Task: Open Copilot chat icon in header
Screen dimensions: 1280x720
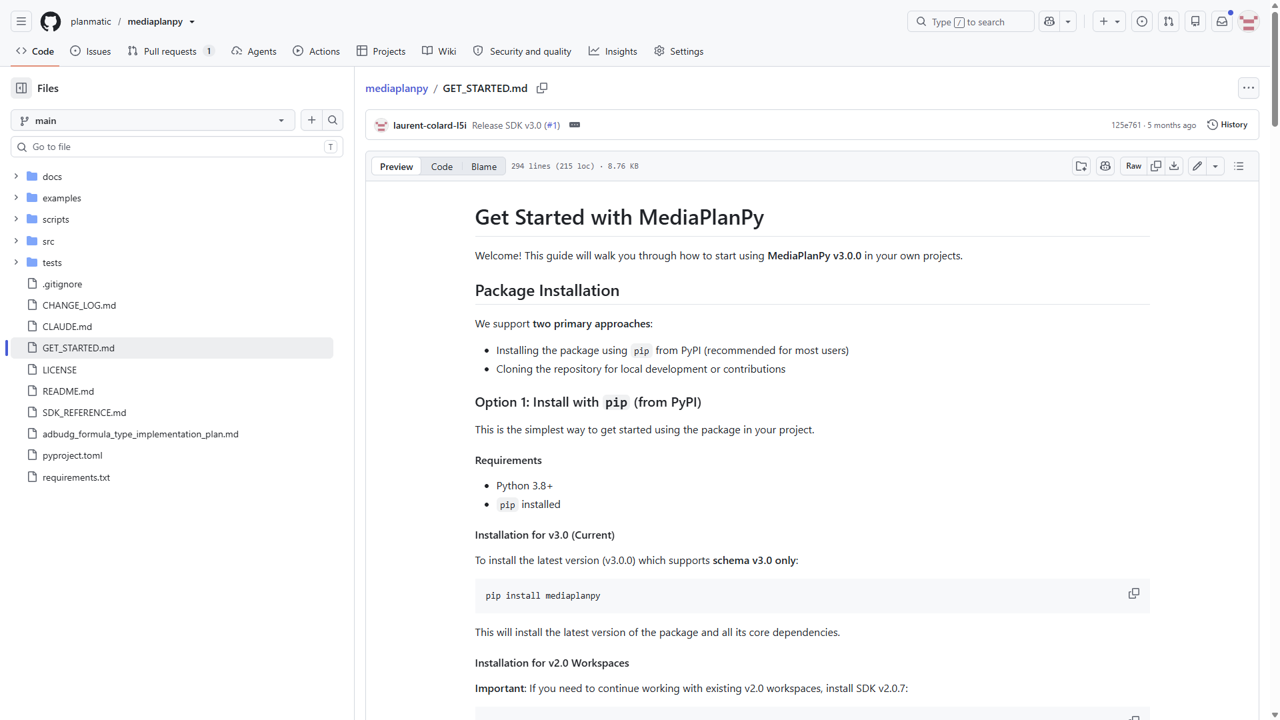Action: click(1049, 21)
